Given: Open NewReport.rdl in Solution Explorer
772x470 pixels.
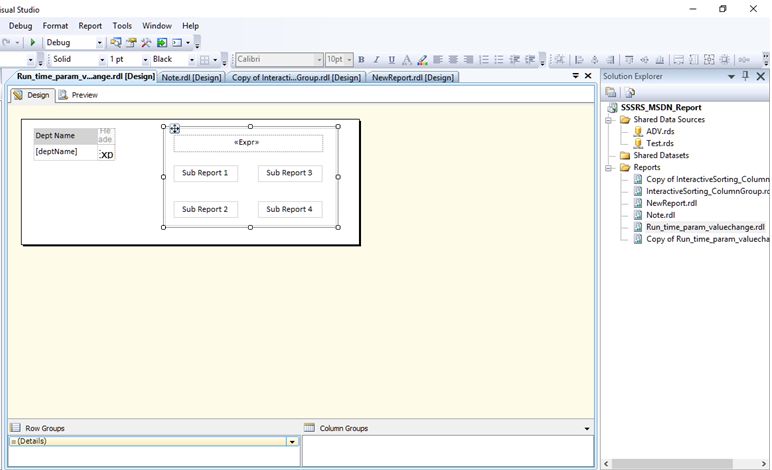Looking at the screenshot, I should tap(671, 203).
